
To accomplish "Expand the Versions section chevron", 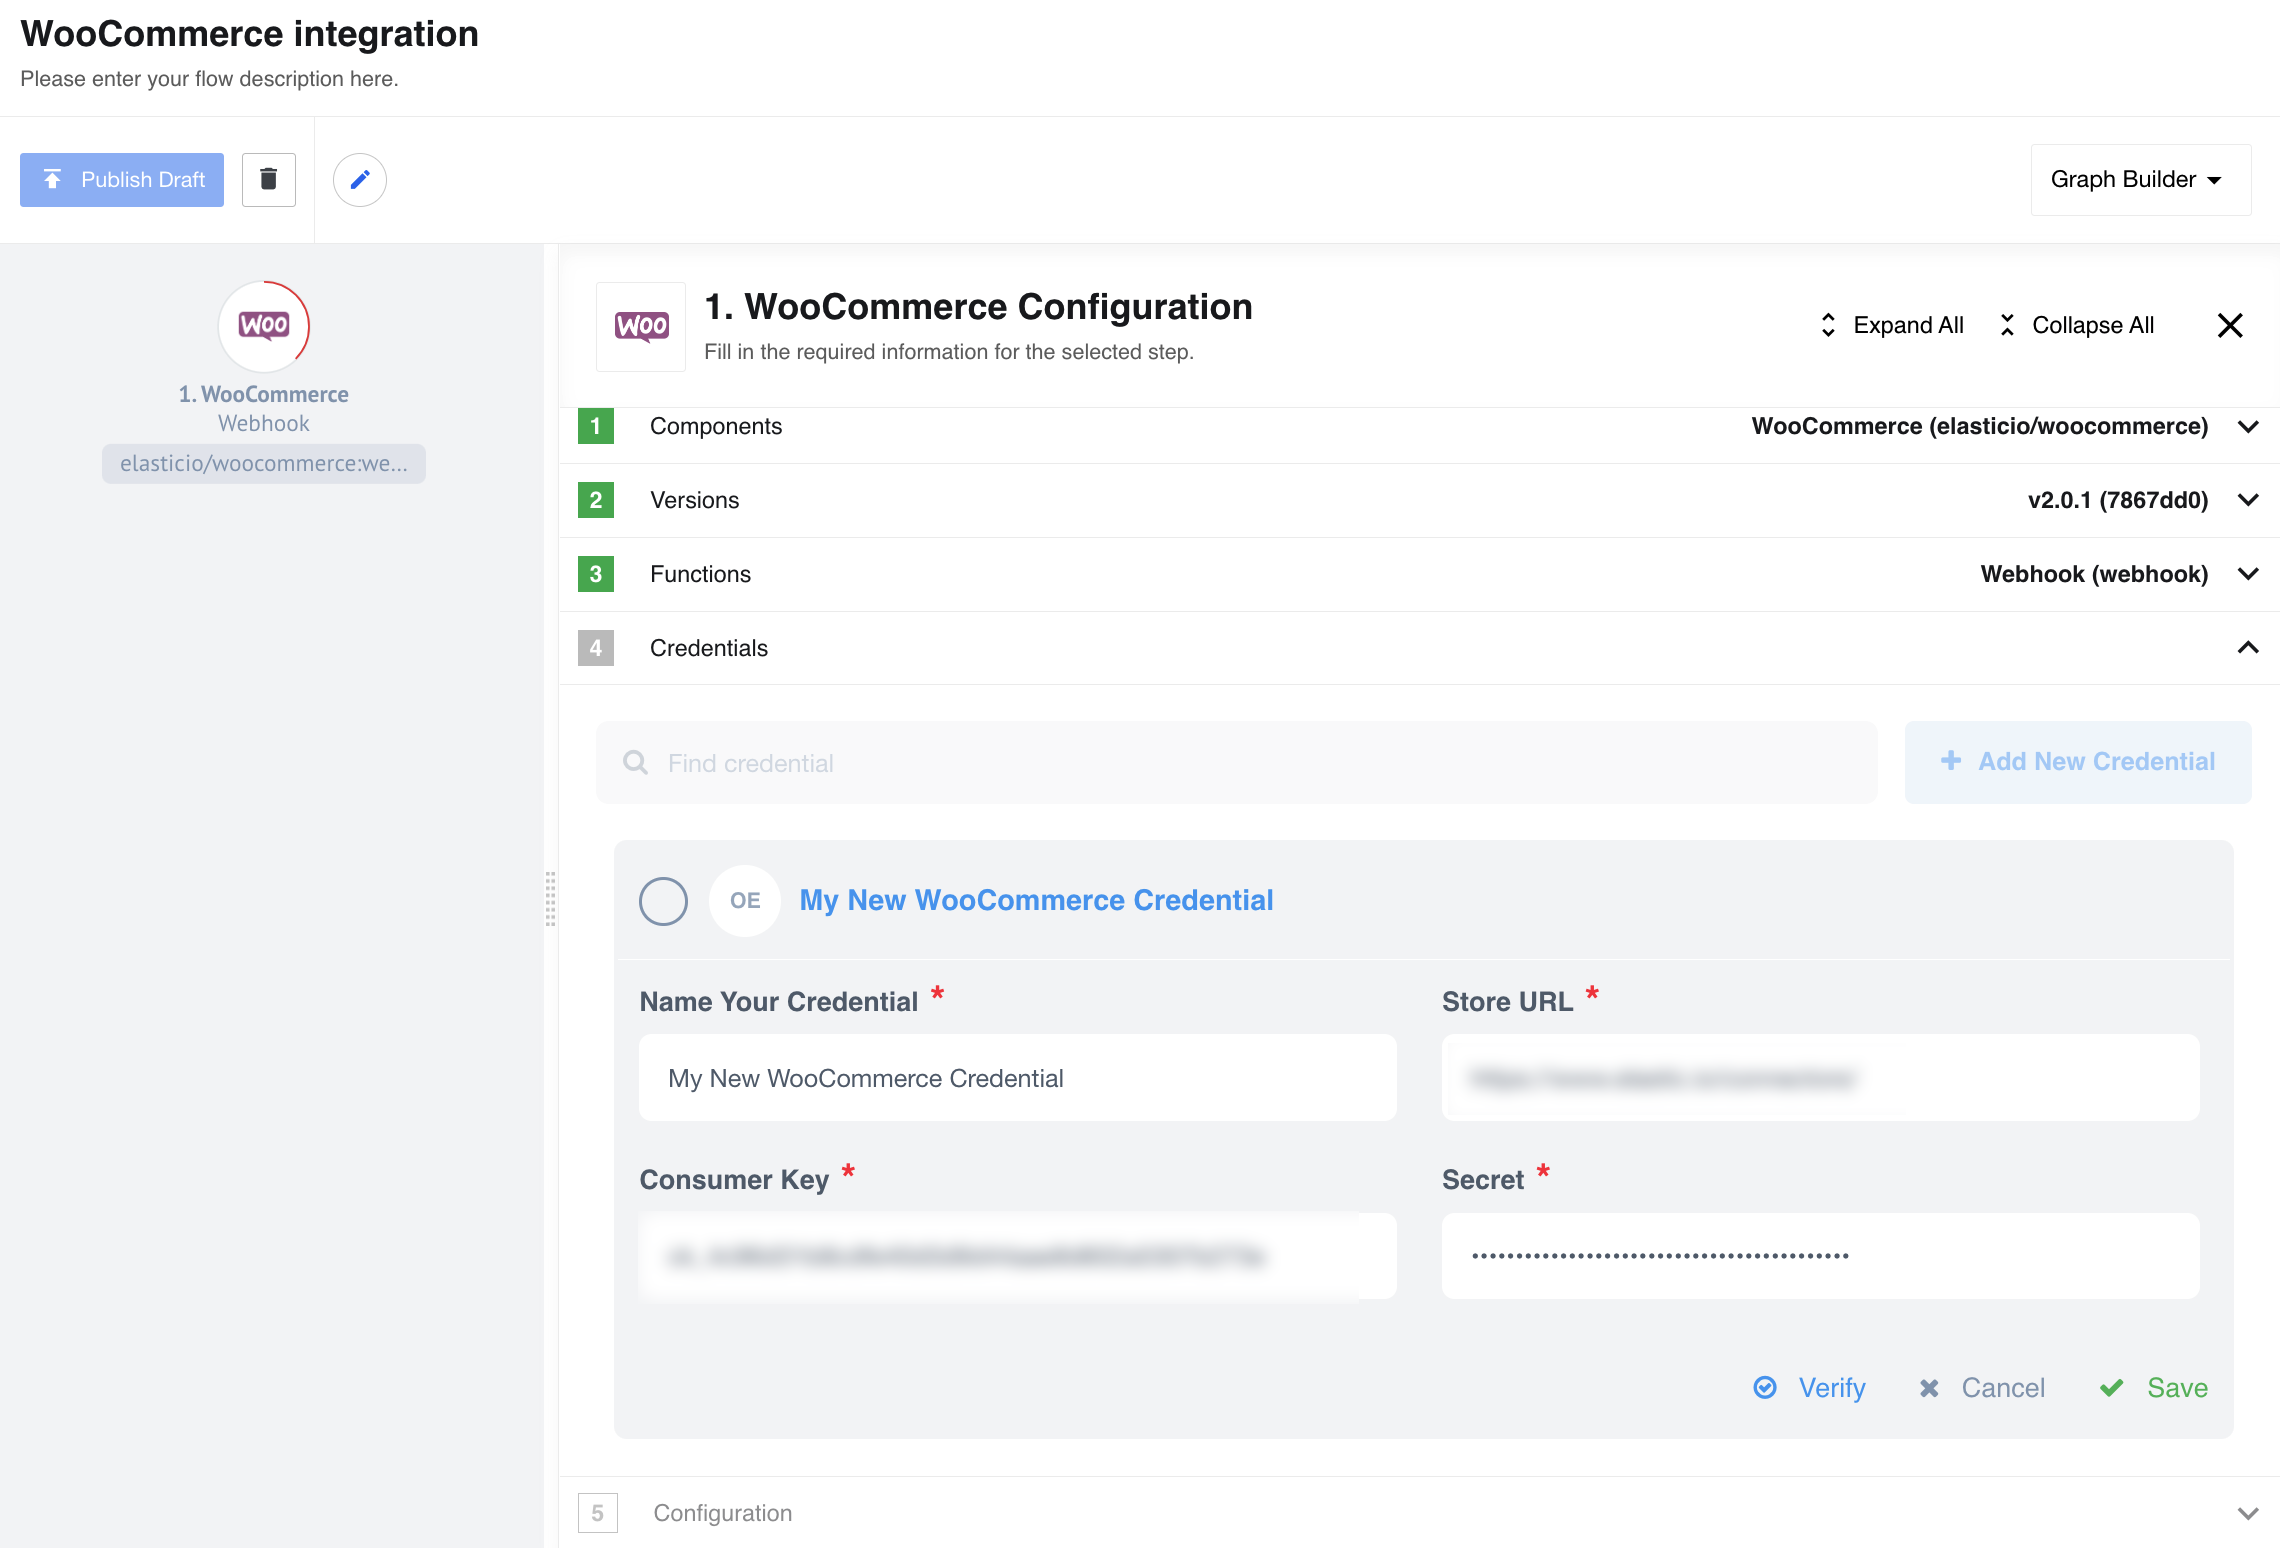I will point(2248,500).
